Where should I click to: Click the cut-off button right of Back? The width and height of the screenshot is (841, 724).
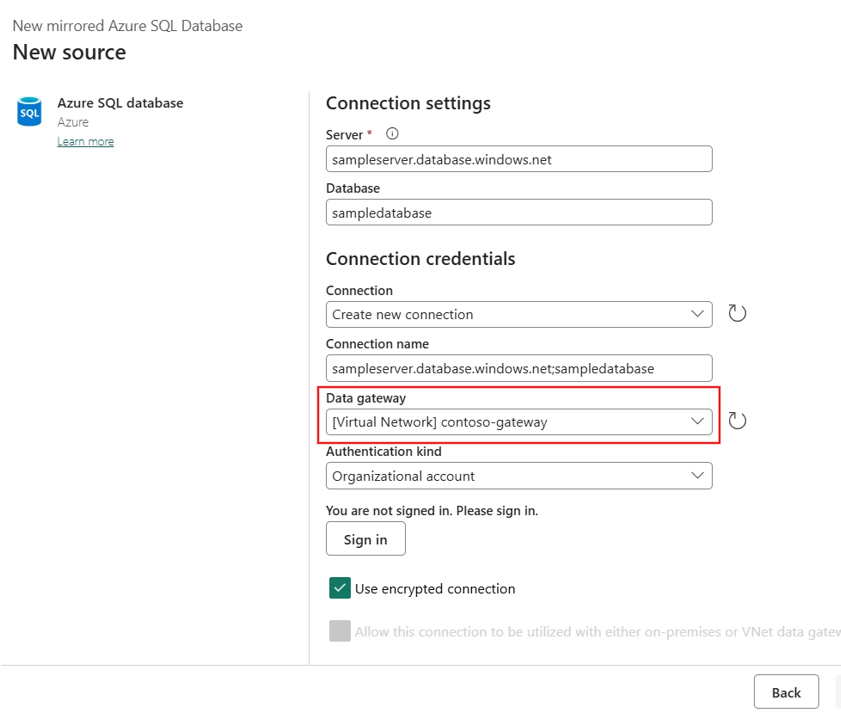click(837, 692)
